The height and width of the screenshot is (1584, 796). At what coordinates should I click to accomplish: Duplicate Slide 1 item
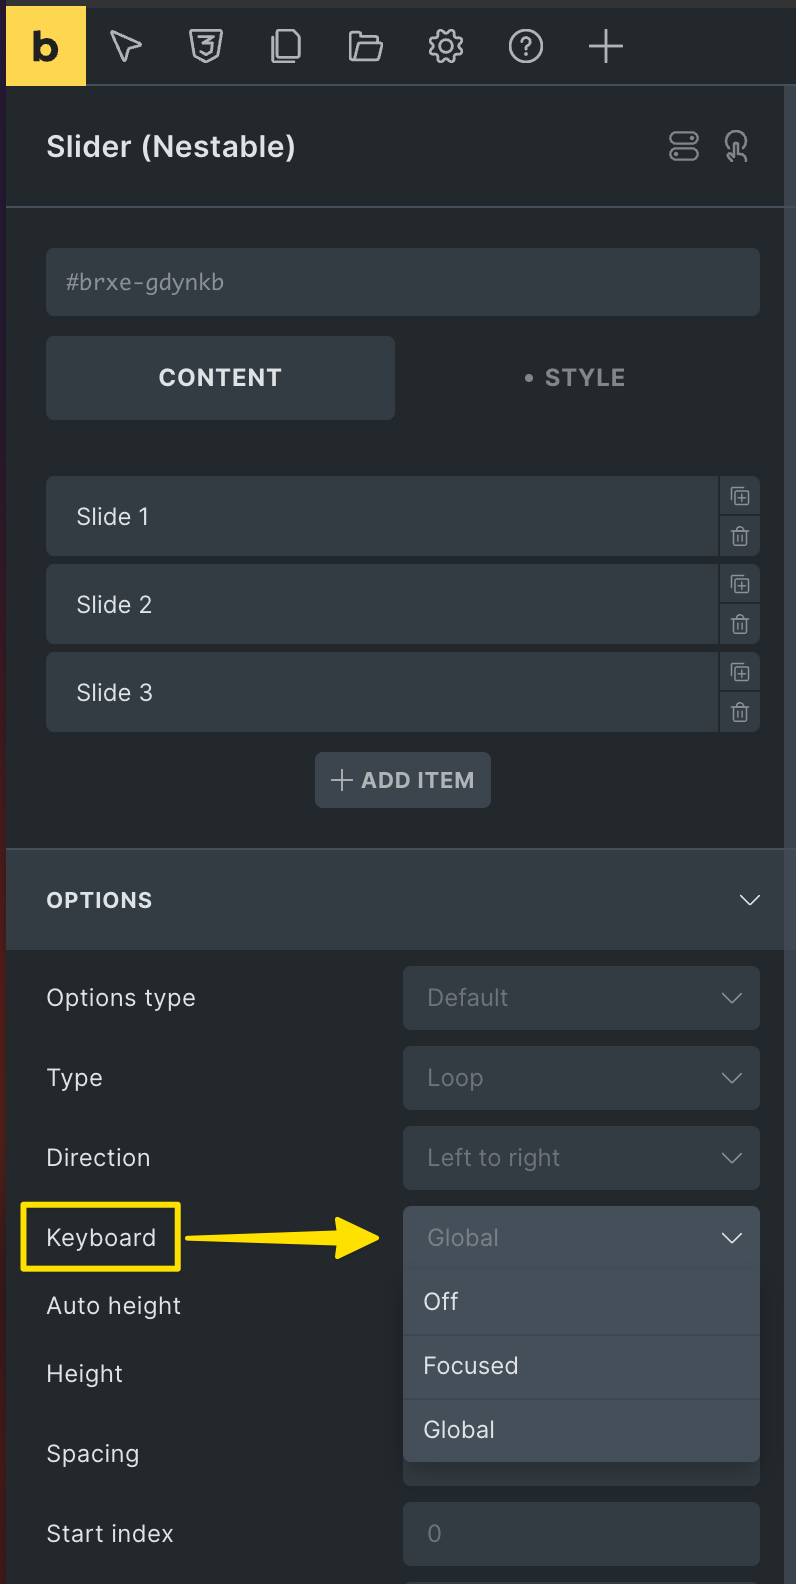(740, 496)
